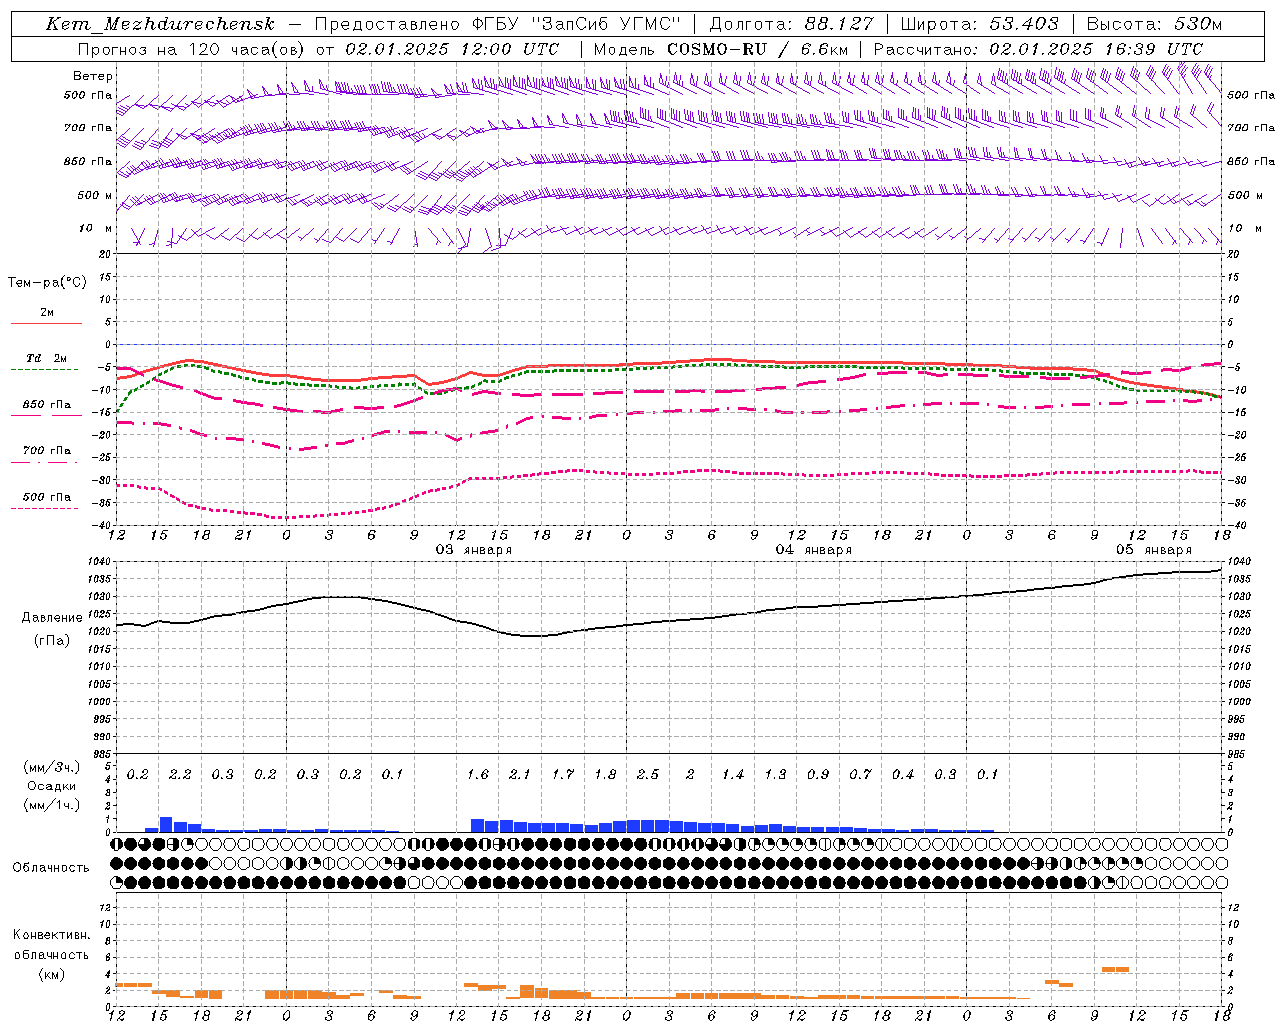The width and height of the screenshot is (1280, 1024).
Task: Click the Kem_Mezhdurechensk station title
Action: point(160,24)
